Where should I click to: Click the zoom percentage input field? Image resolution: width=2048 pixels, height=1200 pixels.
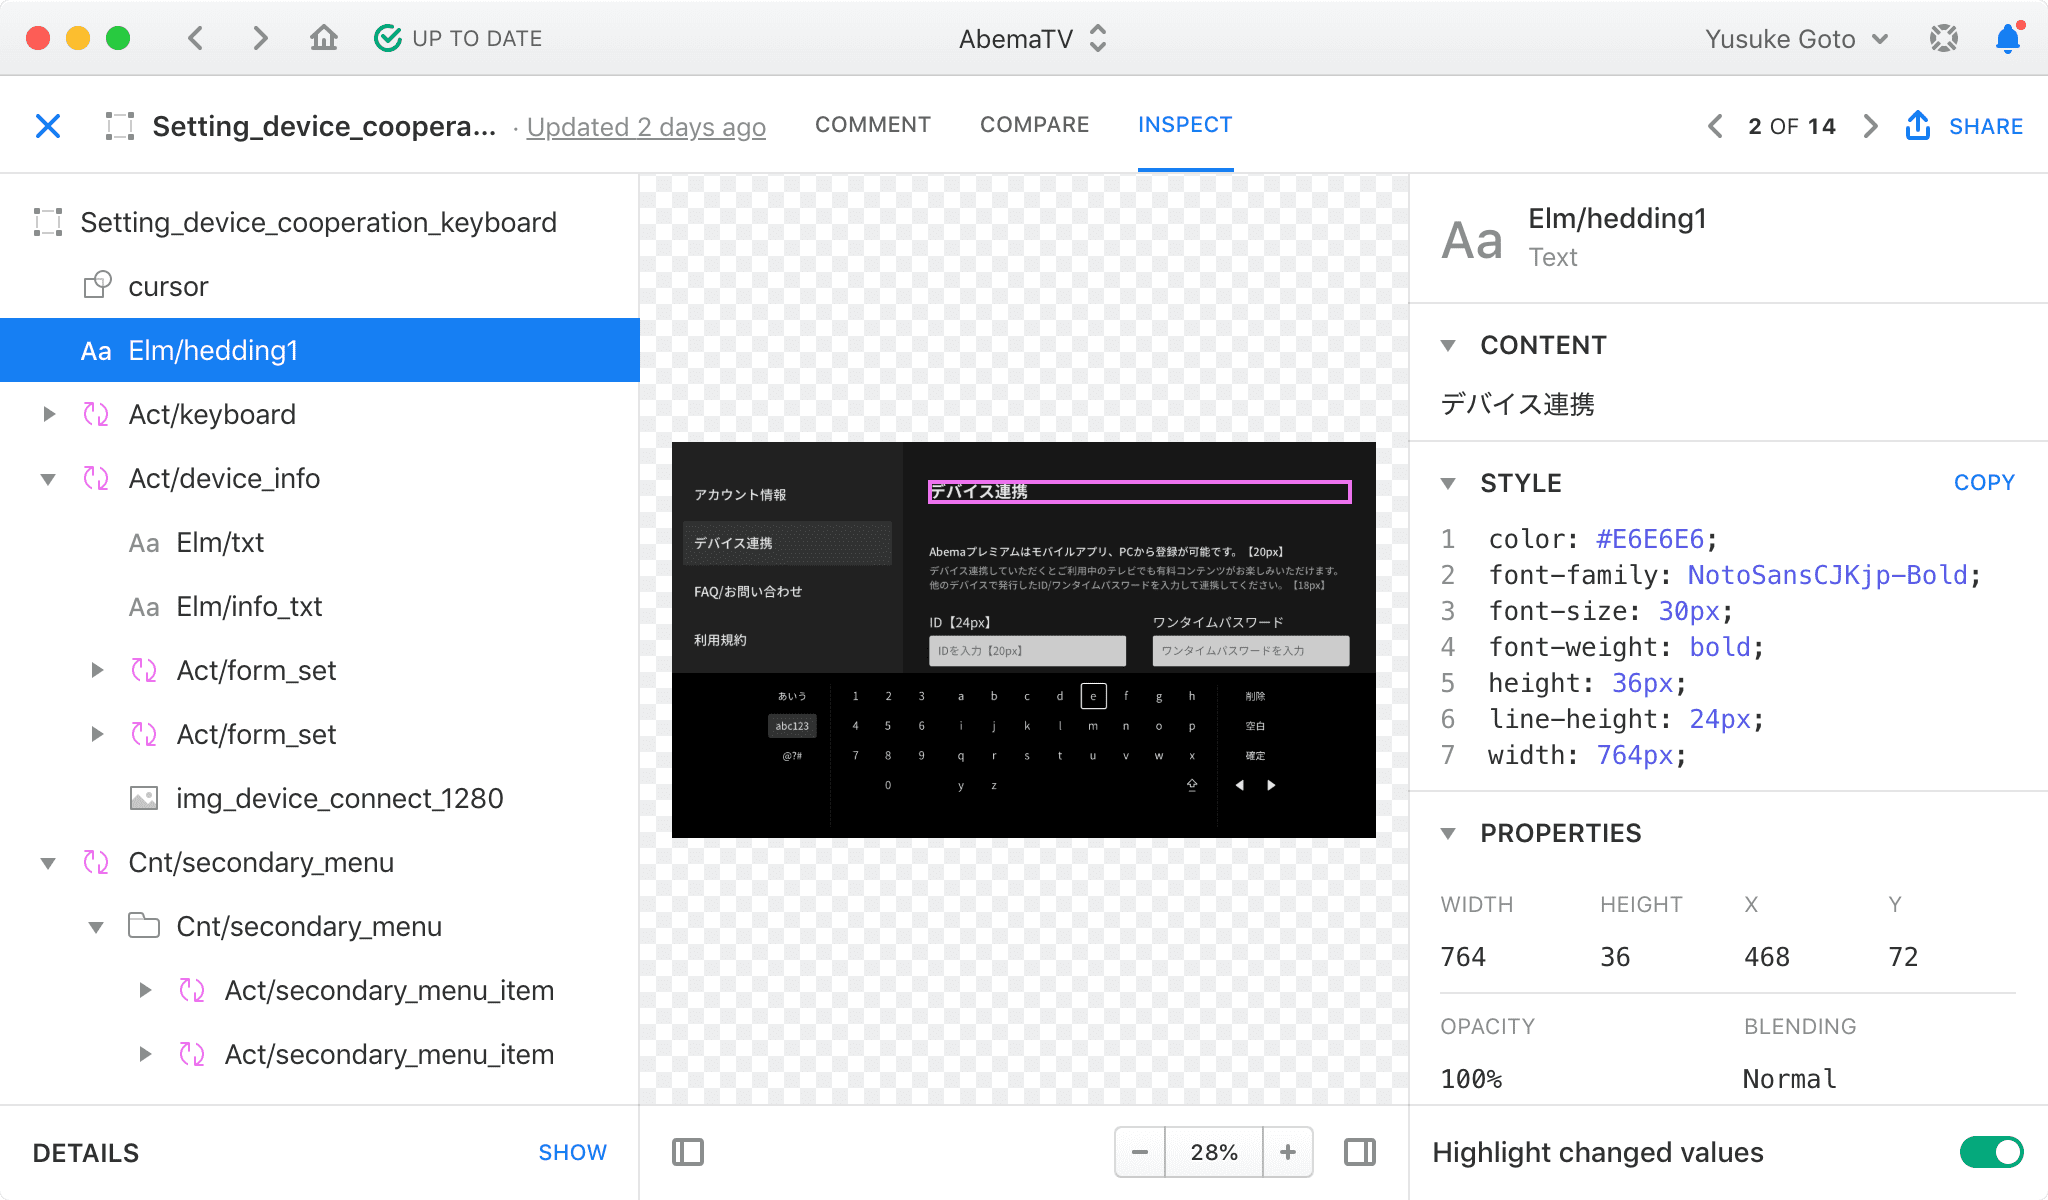click(x=1213, y=1151)
